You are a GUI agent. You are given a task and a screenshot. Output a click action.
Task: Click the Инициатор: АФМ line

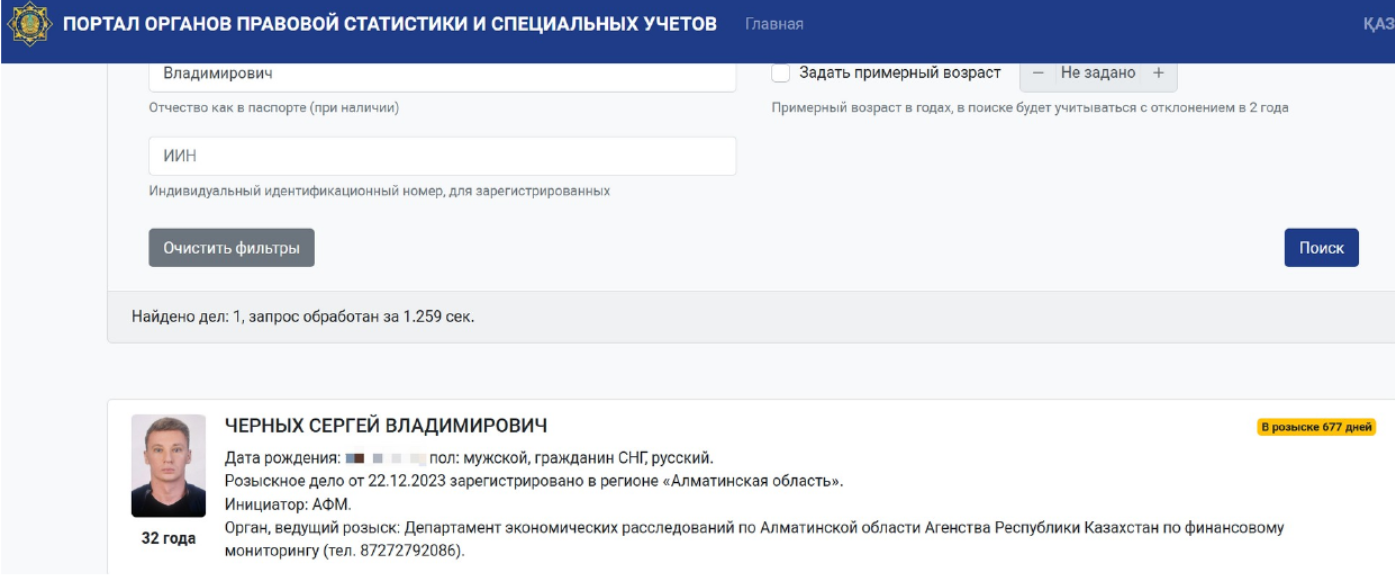288,504
